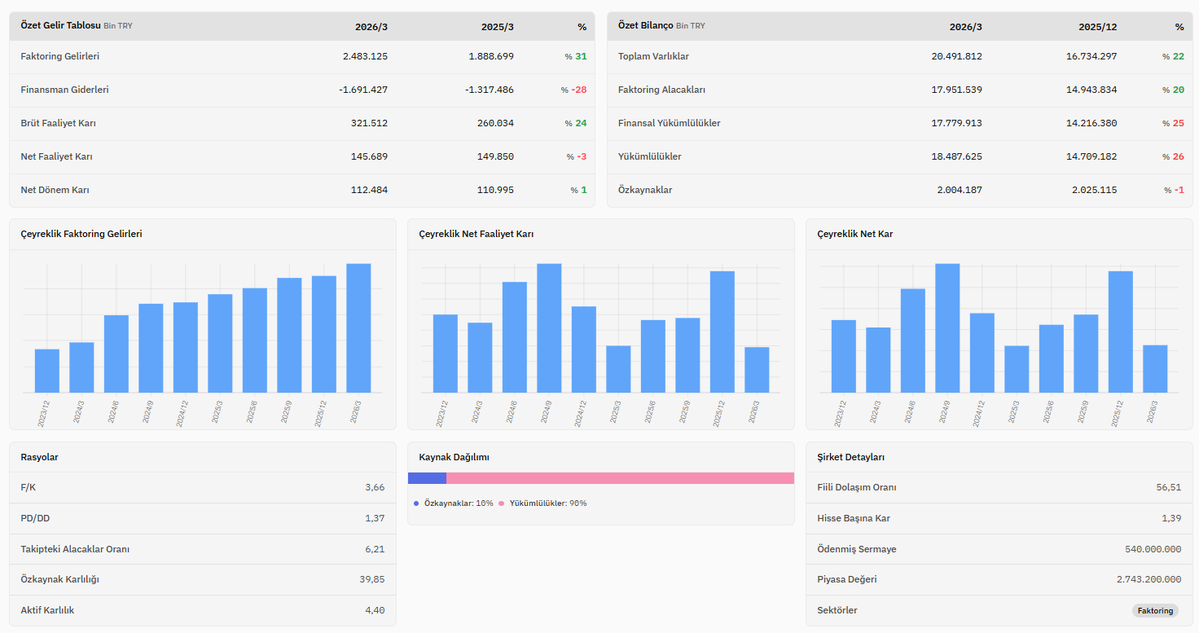Select the 2.004.187 Özkaynaklar value
This screenshot has width=1199, height=633.
pos(960,190)
